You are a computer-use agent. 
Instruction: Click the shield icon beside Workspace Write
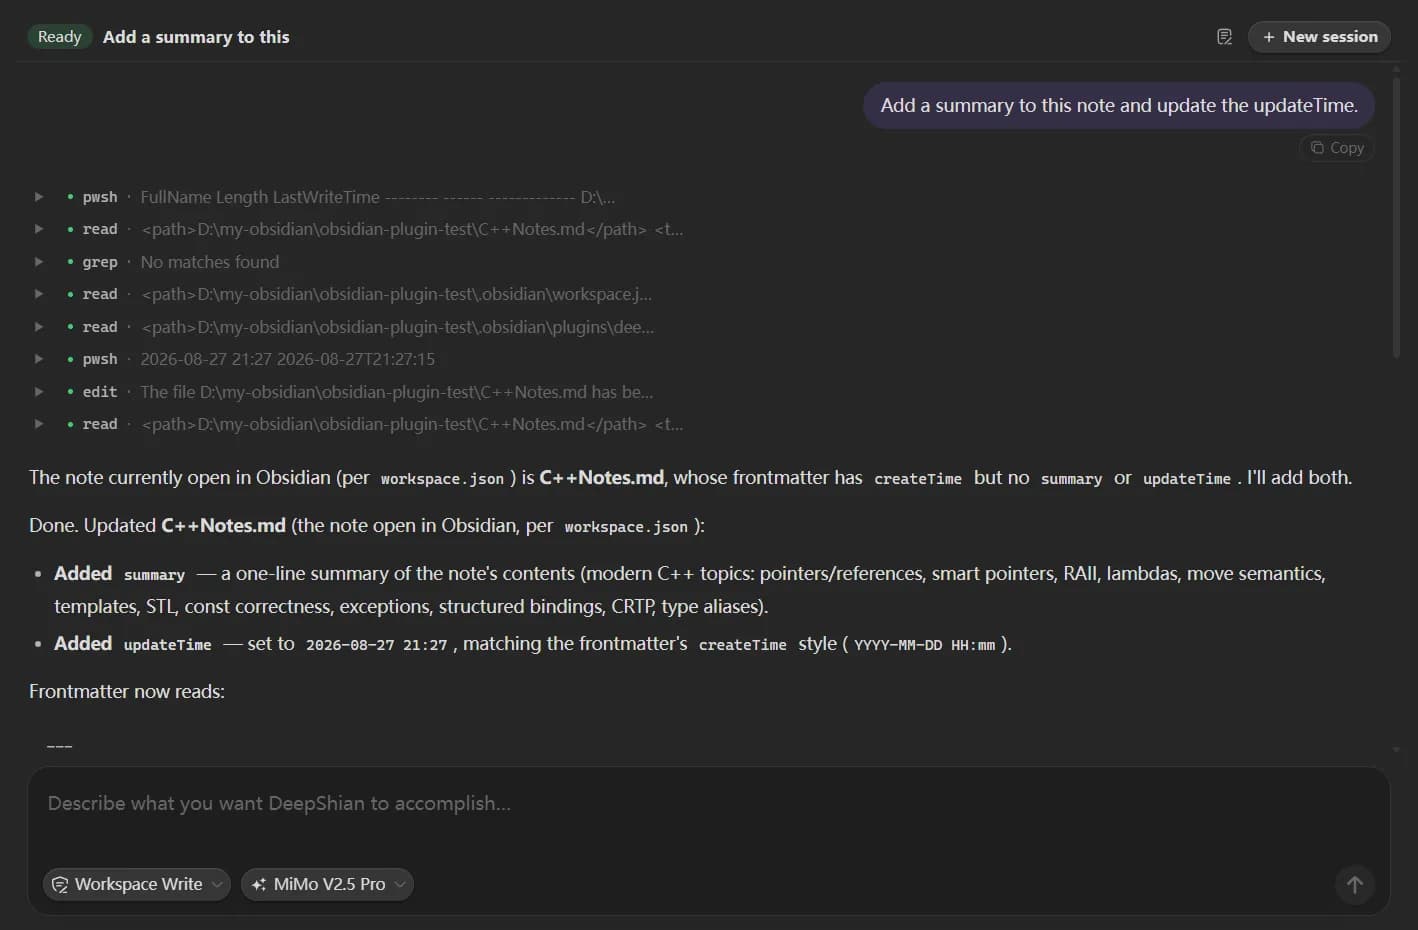pyautogui.click(x=60, y=884)
